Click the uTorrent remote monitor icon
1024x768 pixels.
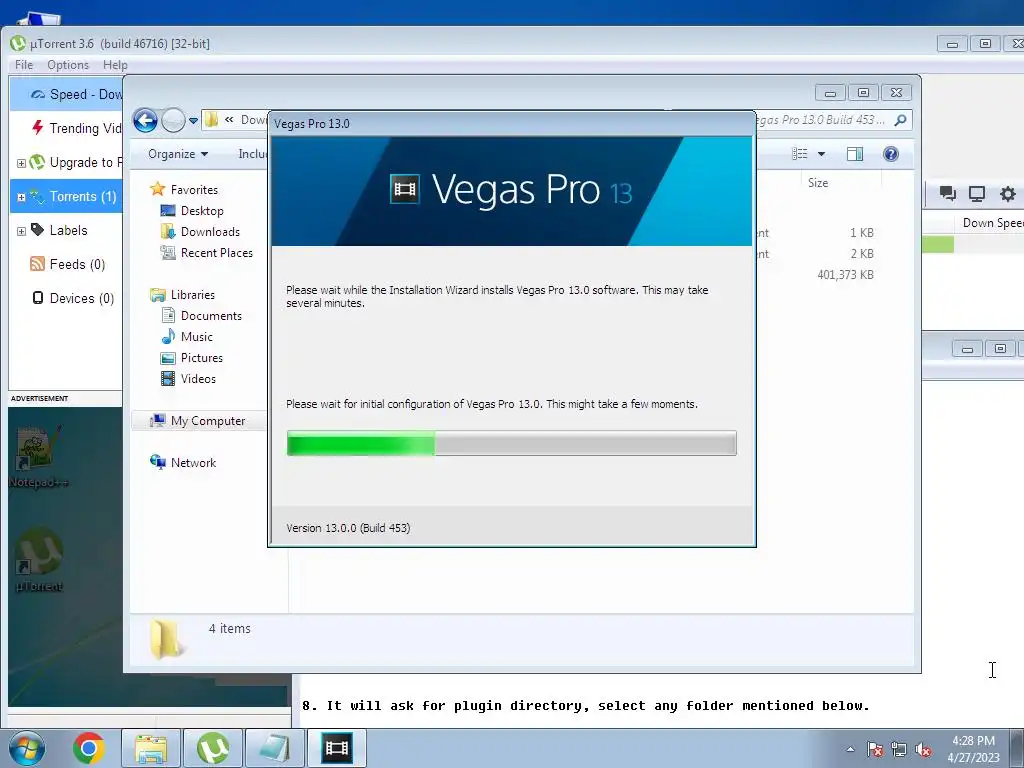[x=977, y=193]
